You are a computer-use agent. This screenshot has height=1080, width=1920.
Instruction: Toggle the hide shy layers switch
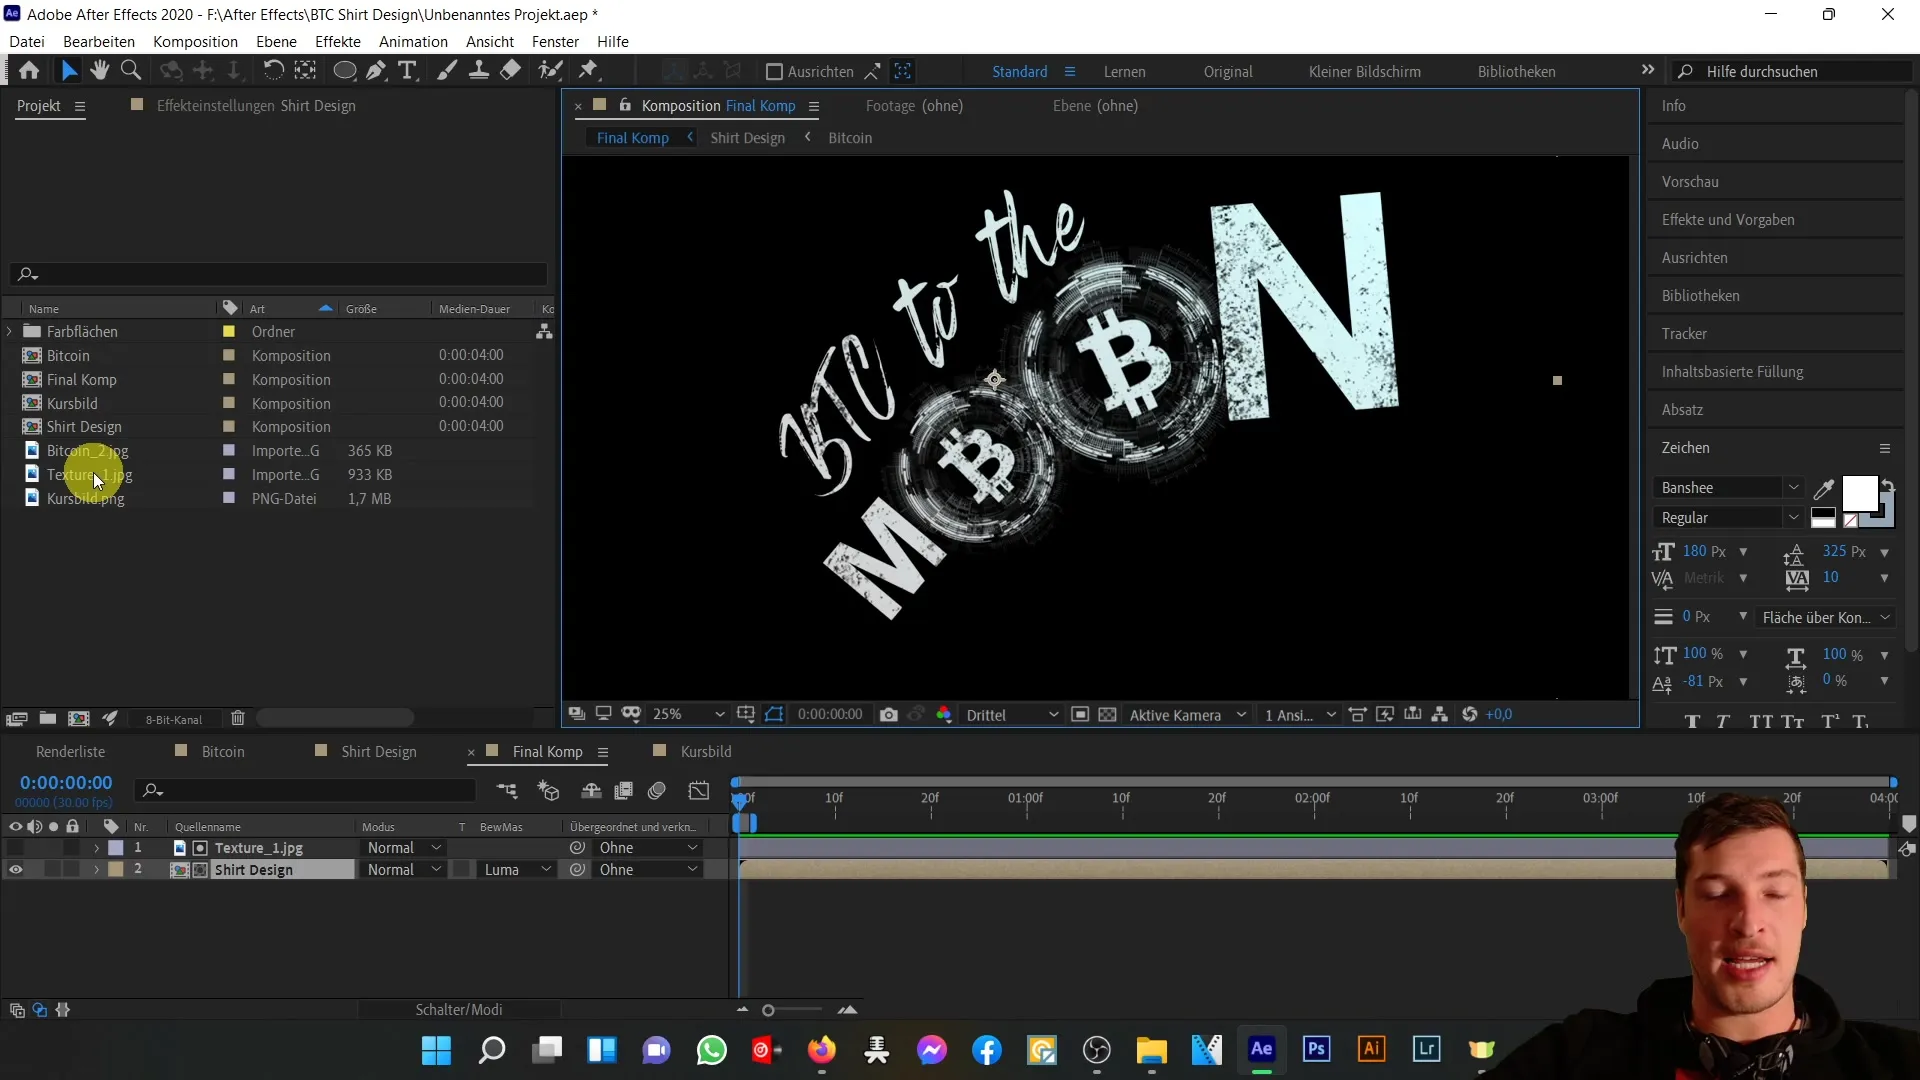point(591,791)
